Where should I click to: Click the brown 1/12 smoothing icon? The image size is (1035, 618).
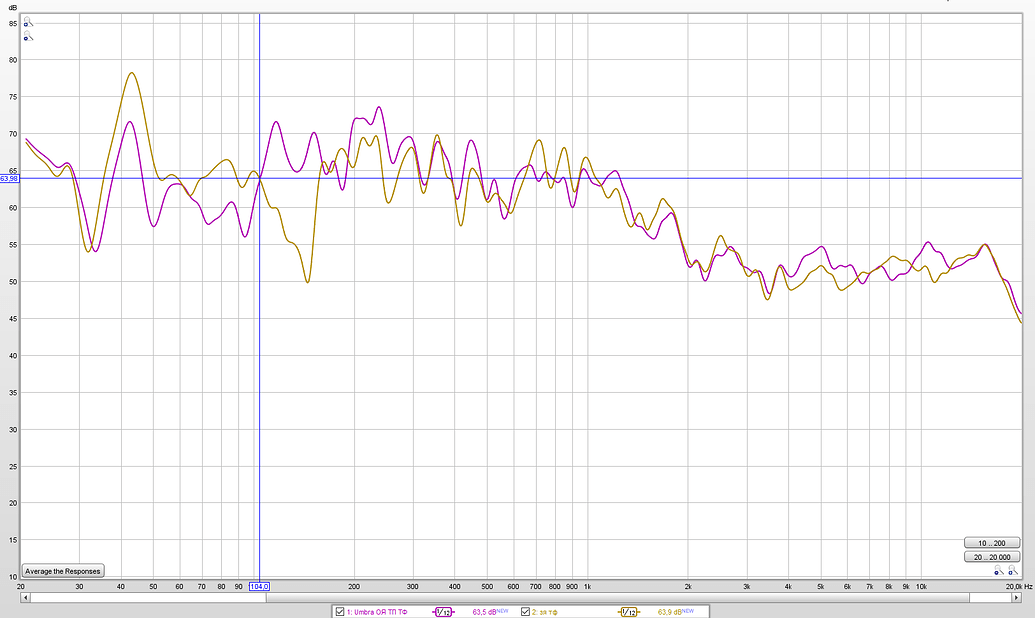coord(628,611)
